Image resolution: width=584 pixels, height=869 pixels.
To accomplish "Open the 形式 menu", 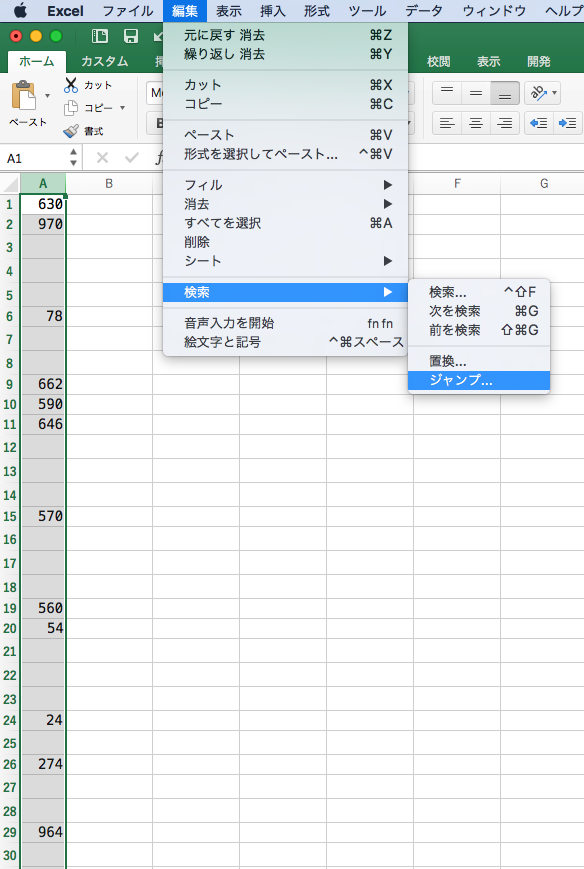I will coord(317,11).
